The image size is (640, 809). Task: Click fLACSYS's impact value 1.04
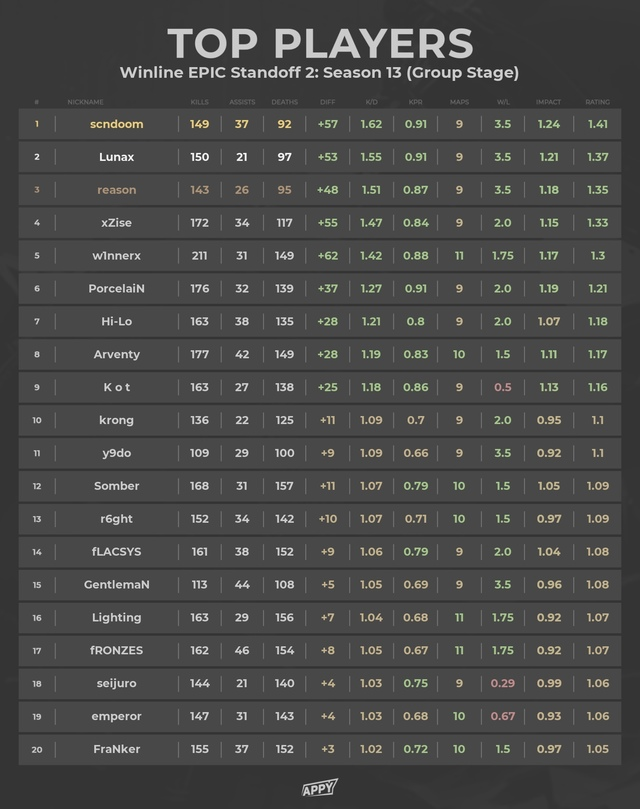[549, 552]
